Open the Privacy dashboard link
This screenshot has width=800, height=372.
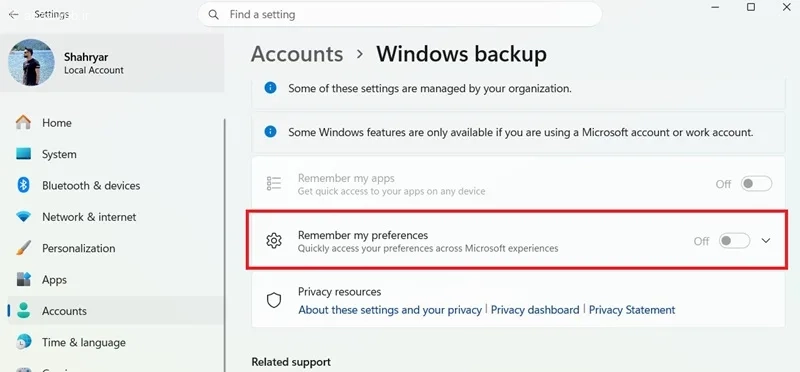click(535, 310)
